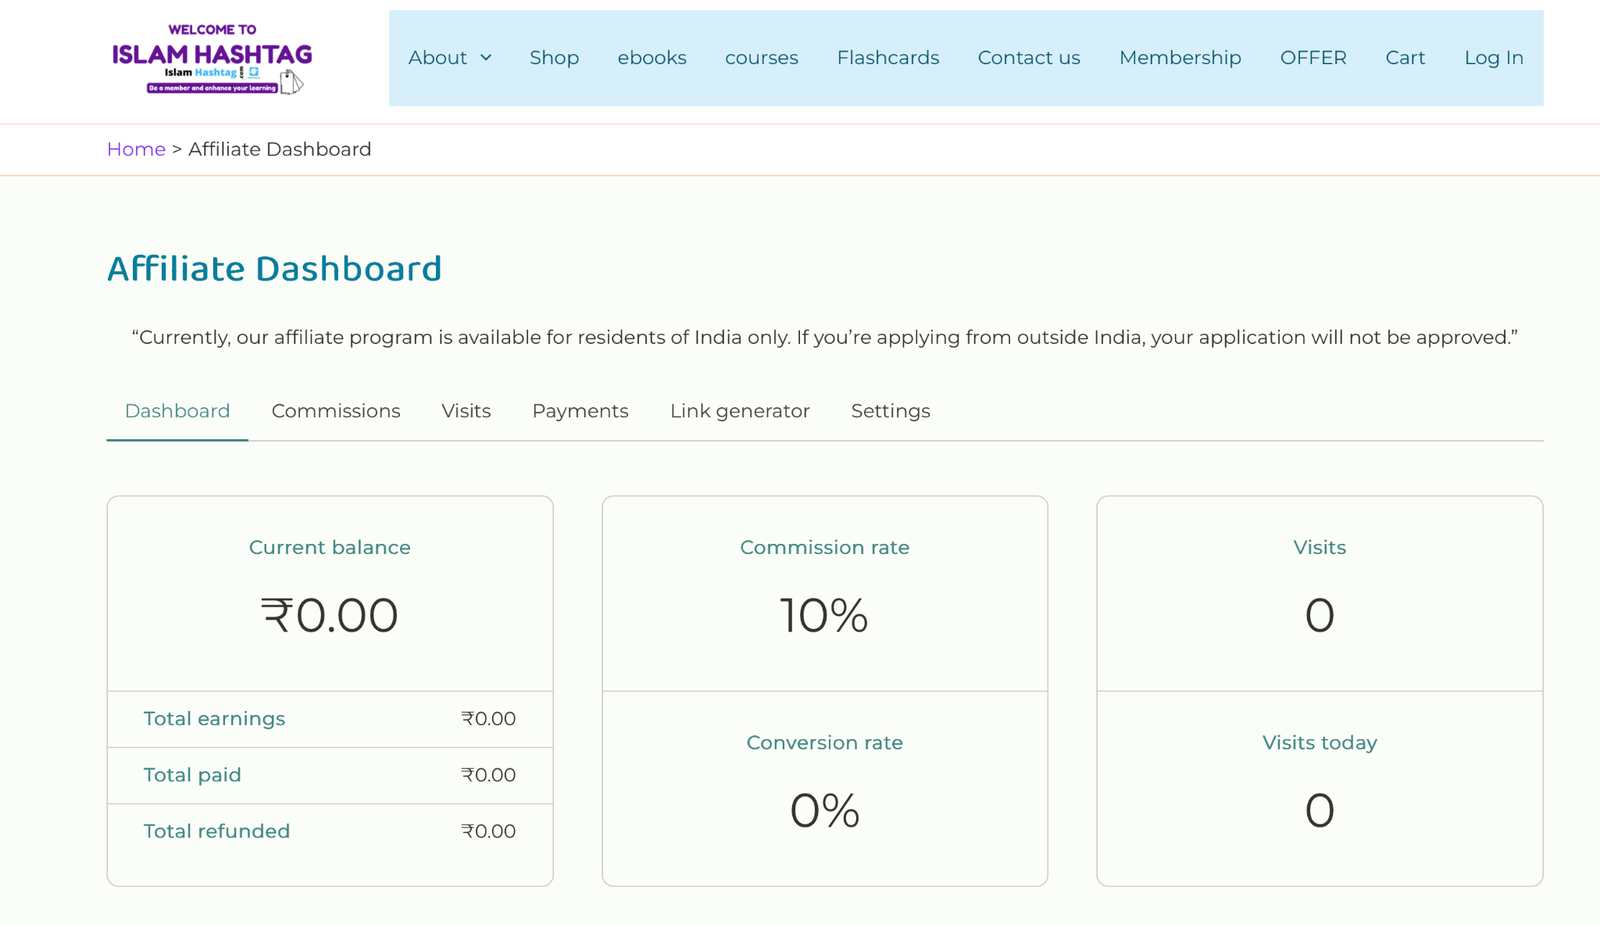Open the Flashcards page
The height and width of the screenshot is (926, 1600).
point(888,58)
